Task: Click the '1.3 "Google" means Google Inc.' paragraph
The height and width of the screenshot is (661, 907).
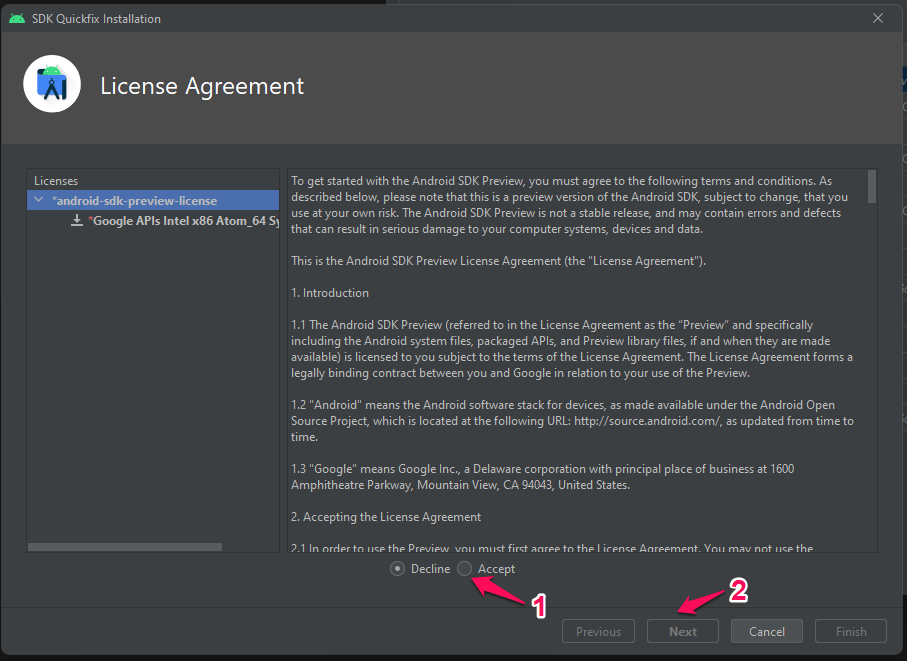Action: tap(543, 477)
